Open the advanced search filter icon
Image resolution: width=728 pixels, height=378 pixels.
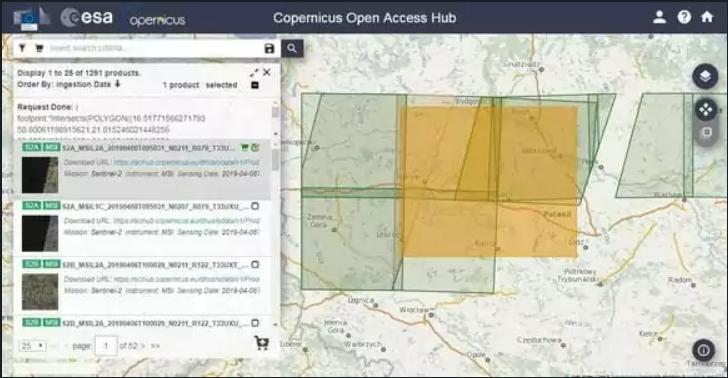click(x=22, y=48)
